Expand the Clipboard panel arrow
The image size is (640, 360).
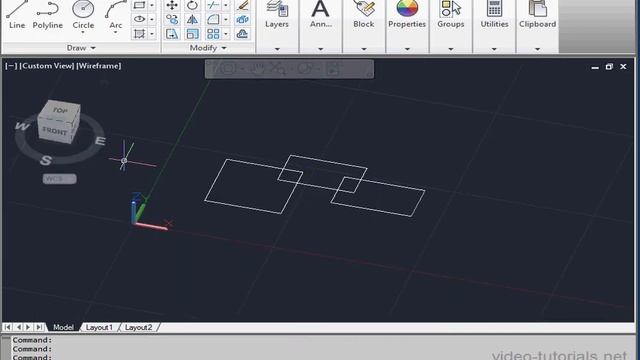pyautogui.click(x=538, y=49)
